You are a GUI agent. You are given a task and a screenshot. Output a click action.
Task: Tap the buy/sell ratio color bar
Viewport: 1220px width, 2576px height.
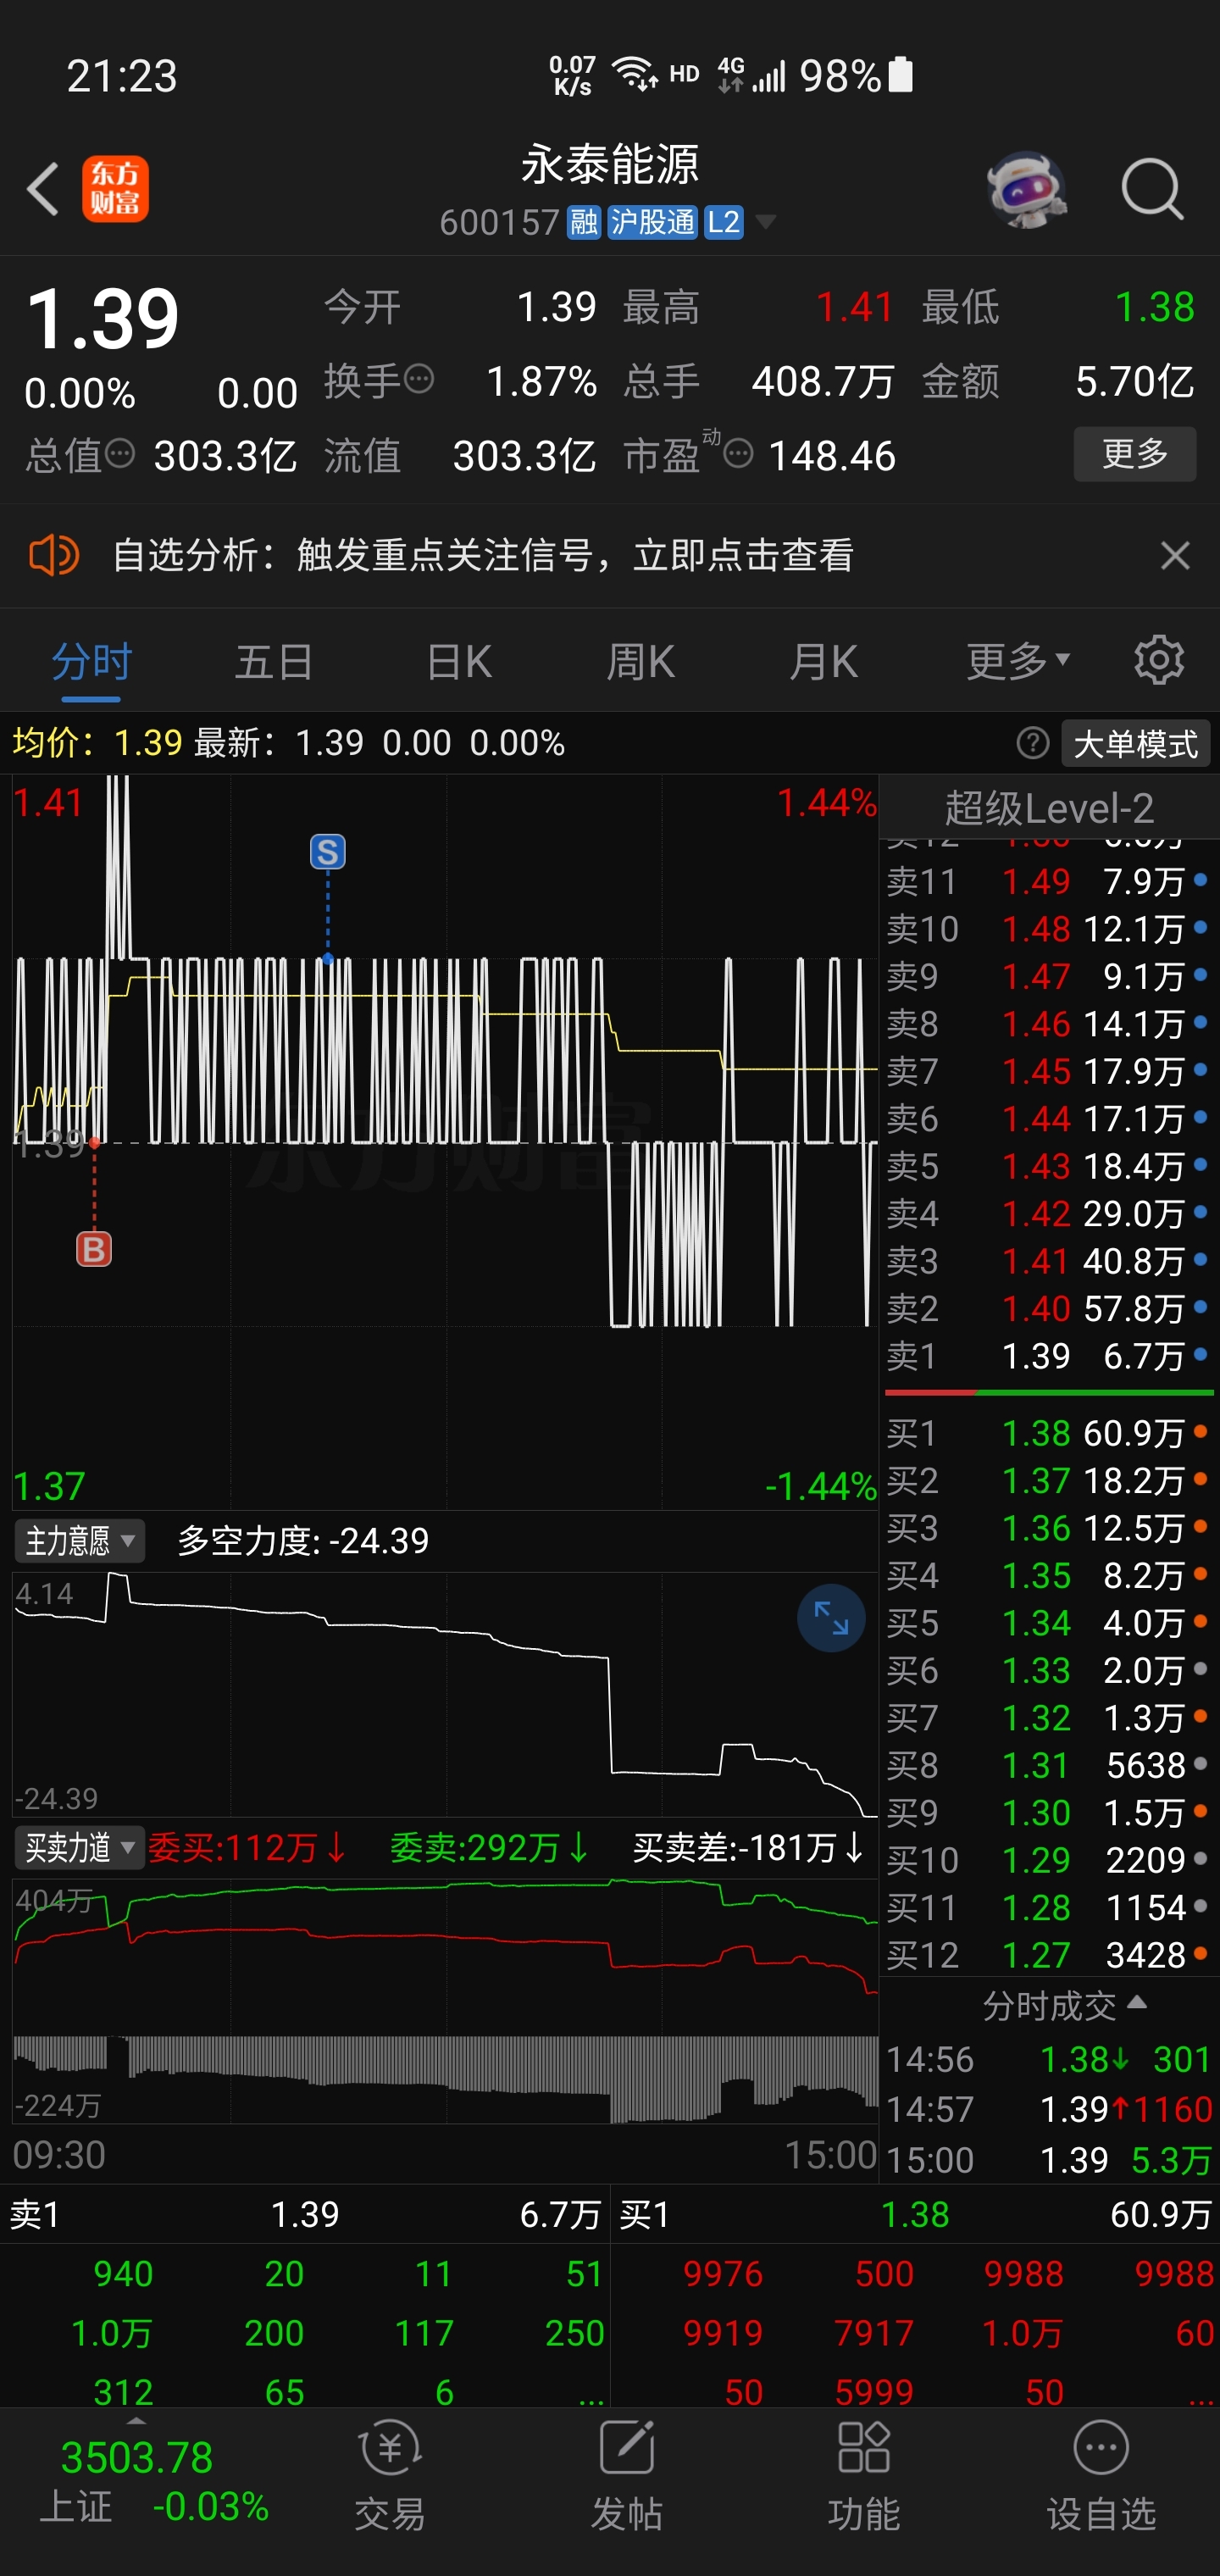point(1049,1392)
